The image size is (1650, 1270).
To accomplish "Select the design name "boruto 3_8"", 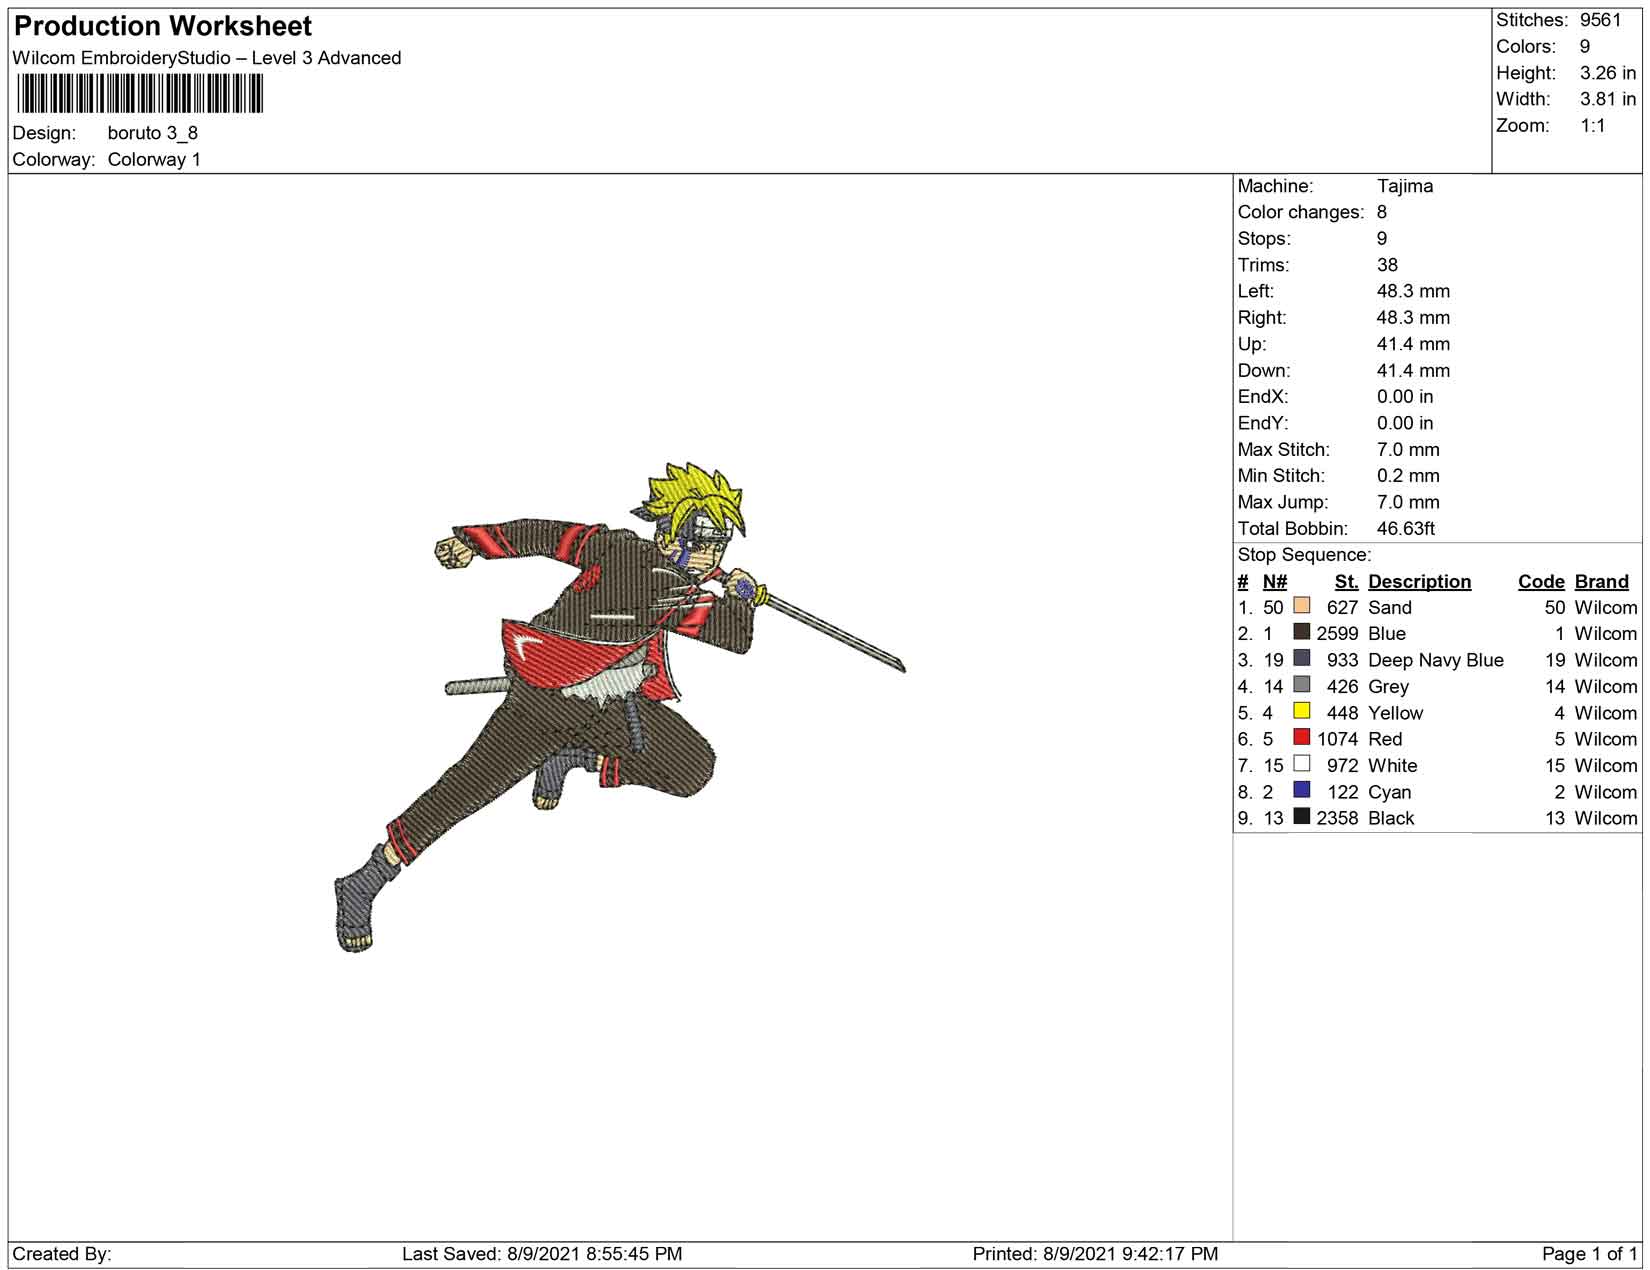I will (153, 133).
